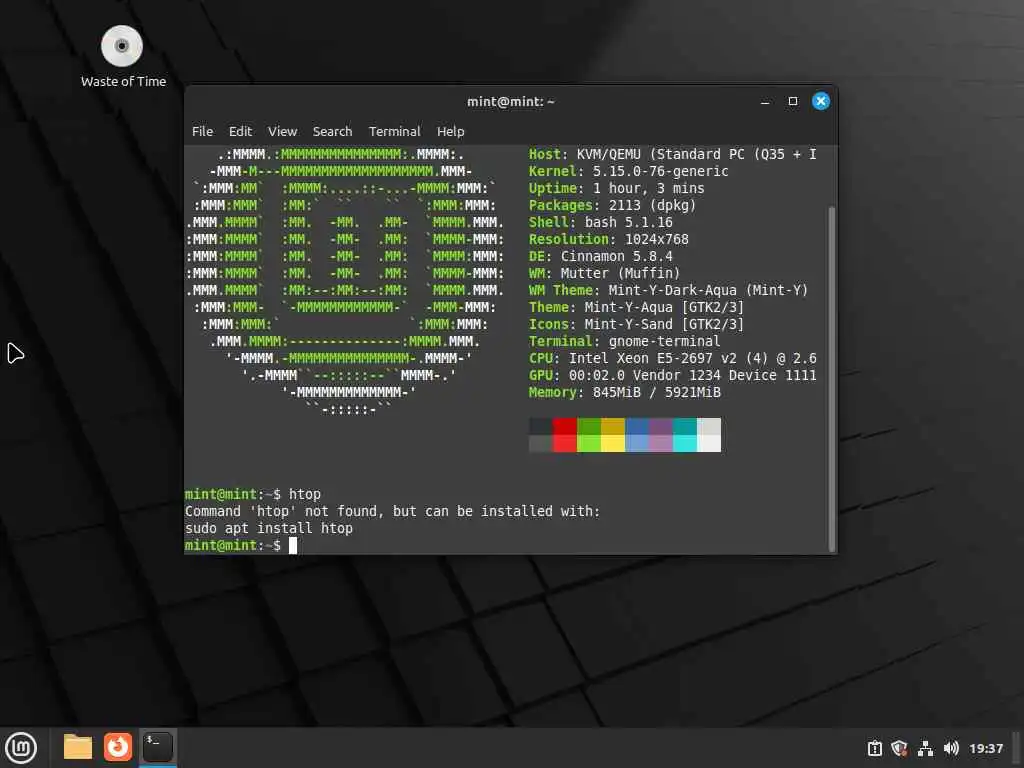
Task: Launch the Files manager from the panel
Action: 78,747
